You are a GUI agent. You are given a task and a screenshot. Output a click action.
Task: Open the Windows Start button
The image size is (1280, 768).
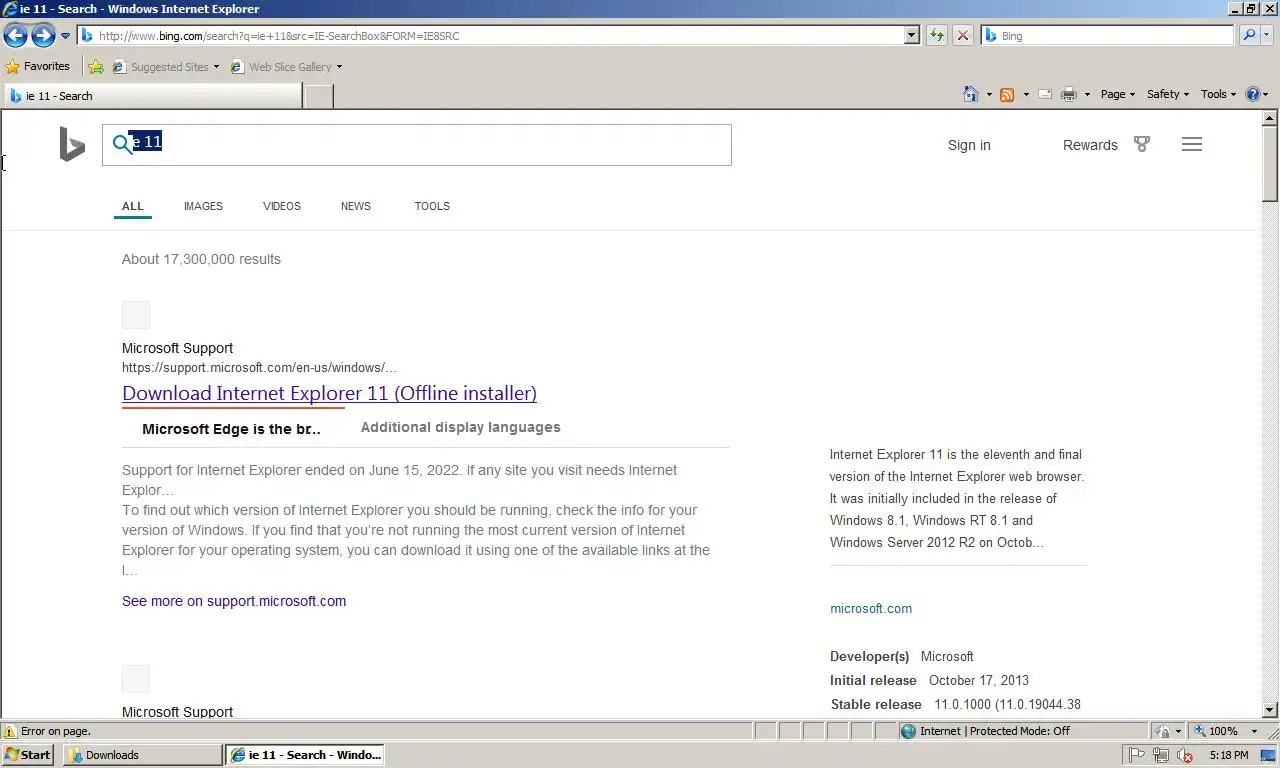(28, 755)
